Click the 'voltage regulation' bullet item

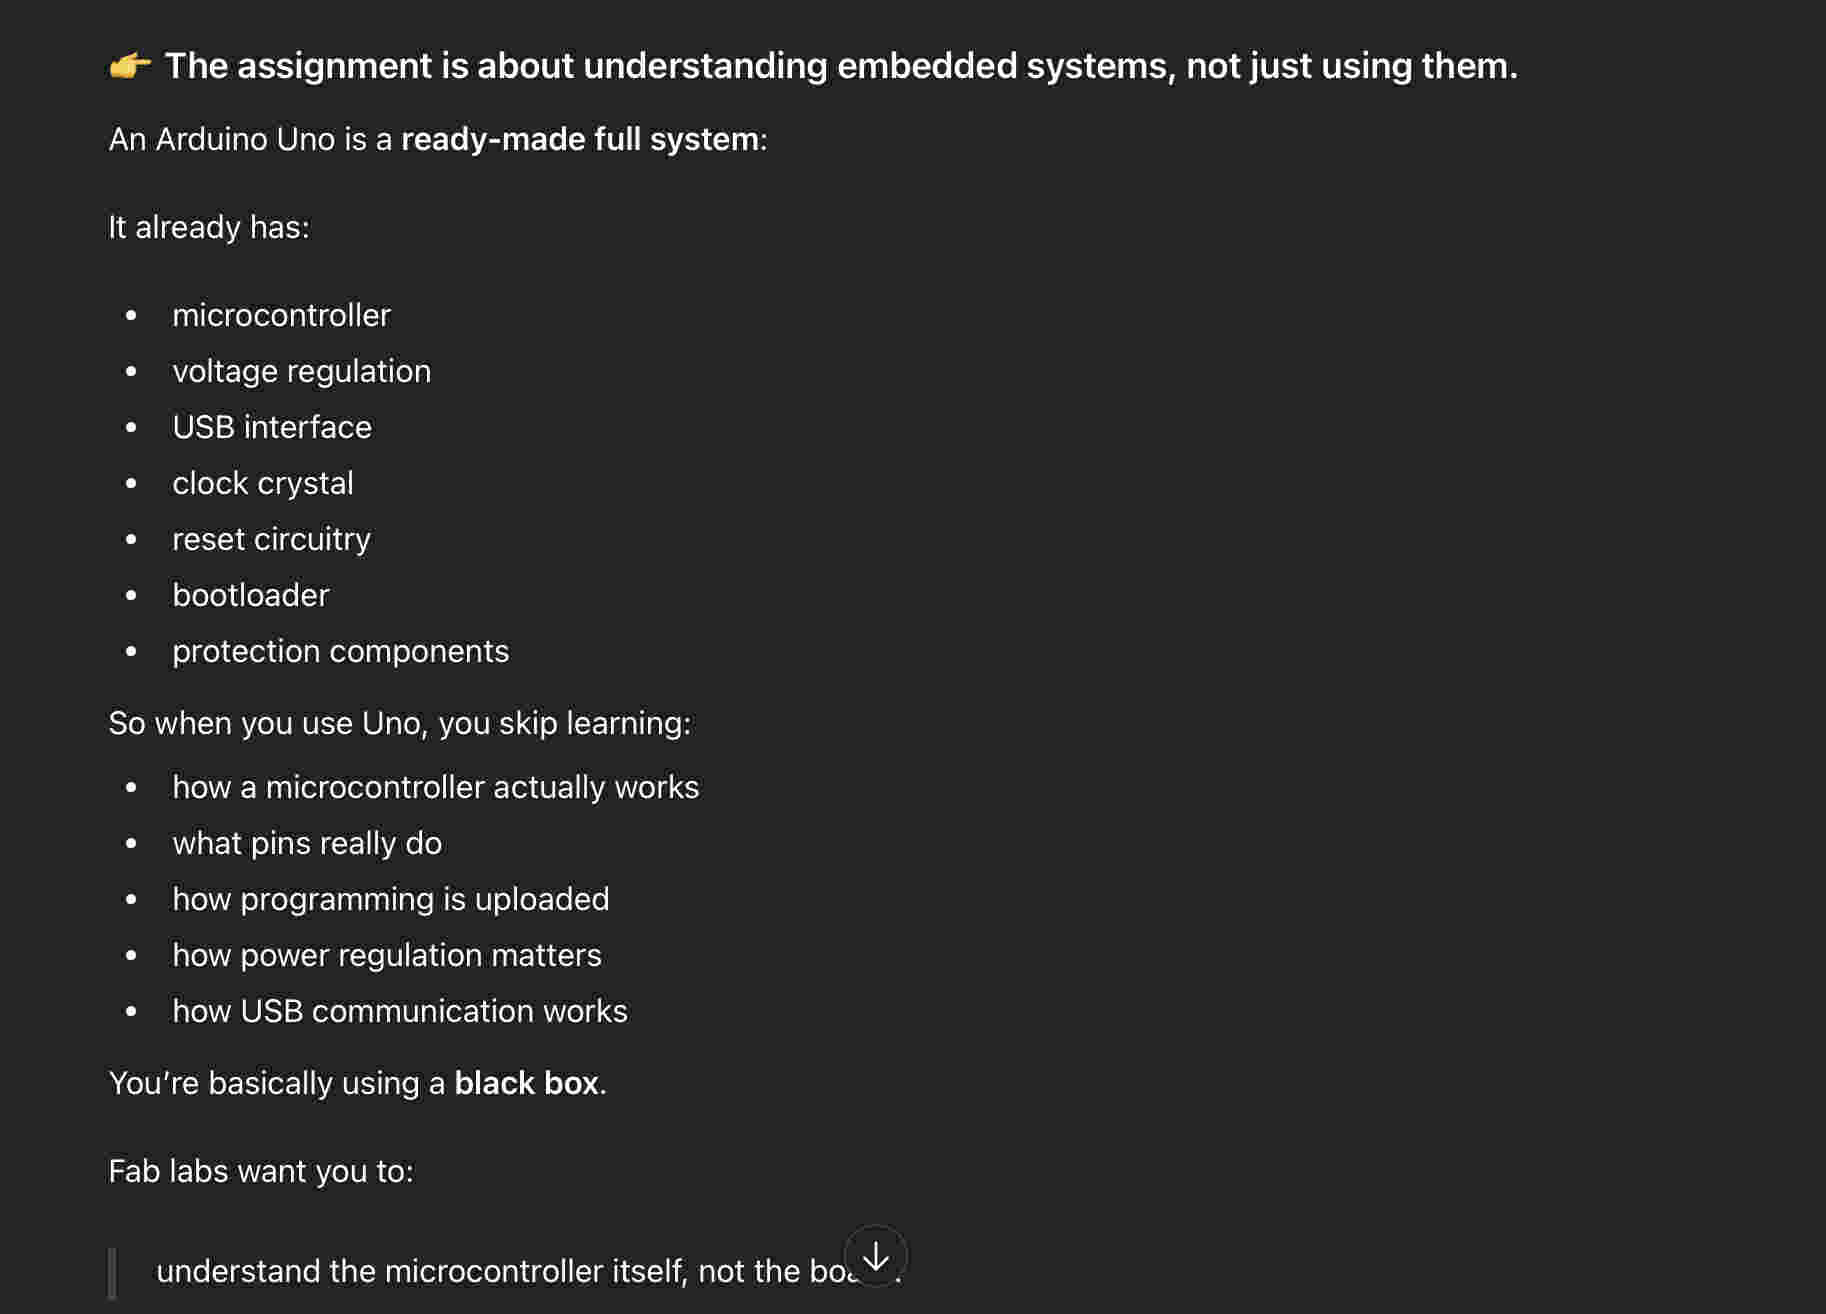(301, 371)
